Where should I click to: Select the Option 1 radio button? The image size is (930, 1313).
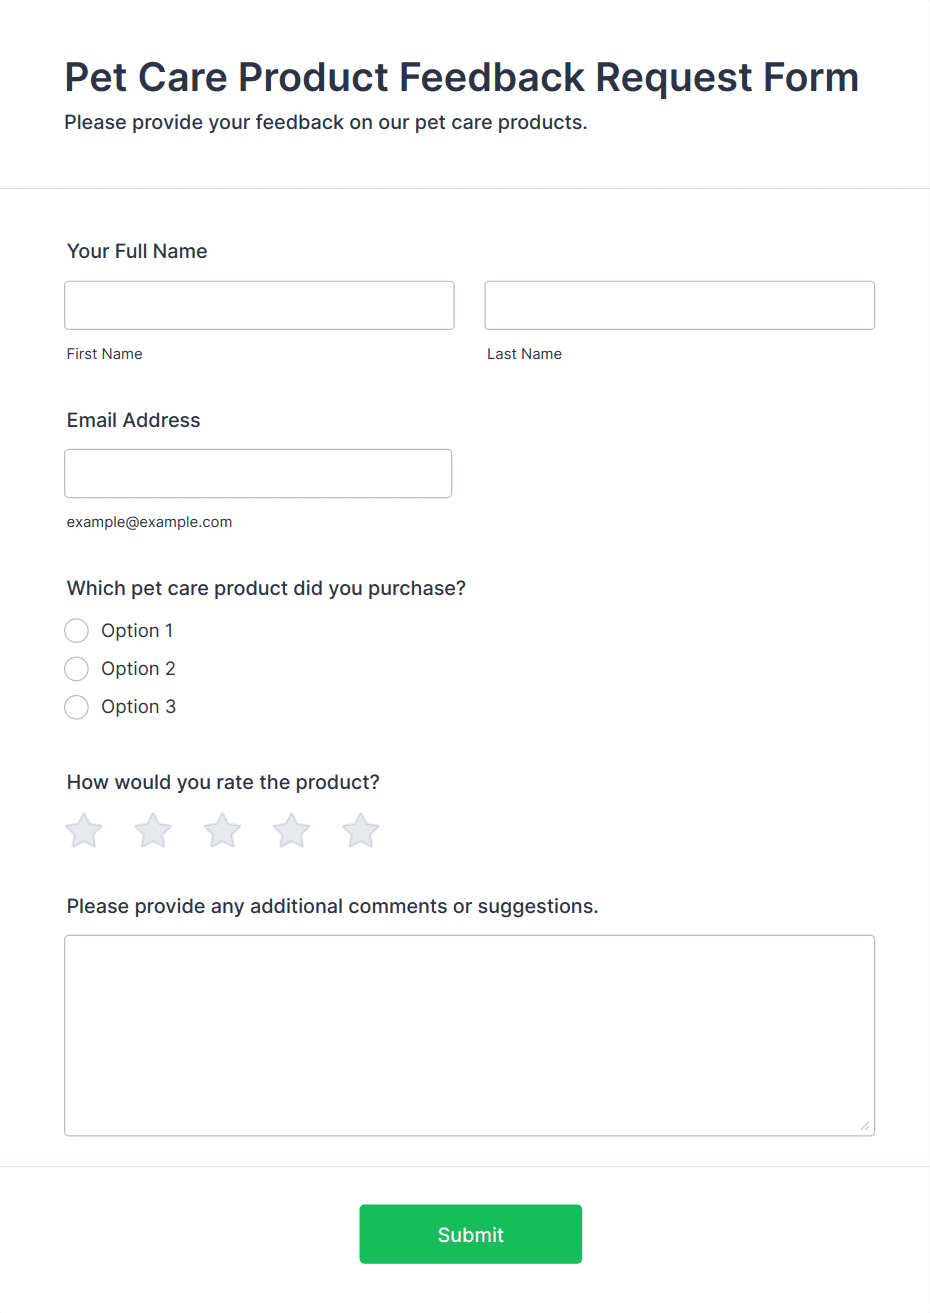point(77,631)
